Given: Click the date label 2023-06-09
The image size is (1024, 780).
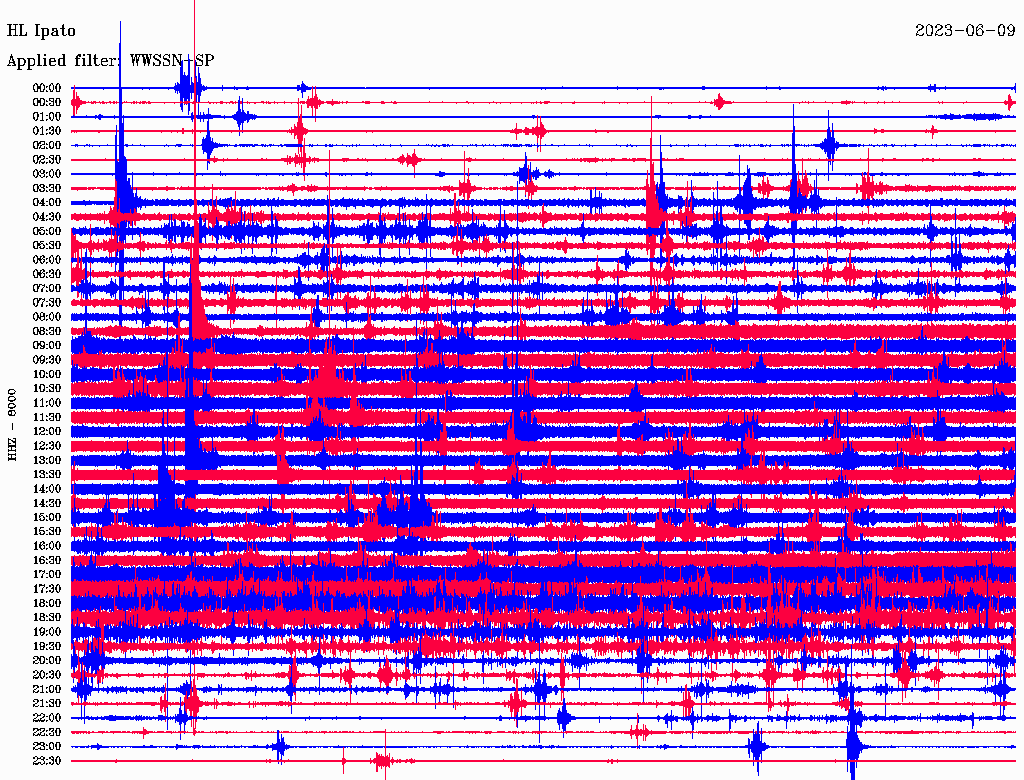Looking at the screenshot, I should pos(965,31).
